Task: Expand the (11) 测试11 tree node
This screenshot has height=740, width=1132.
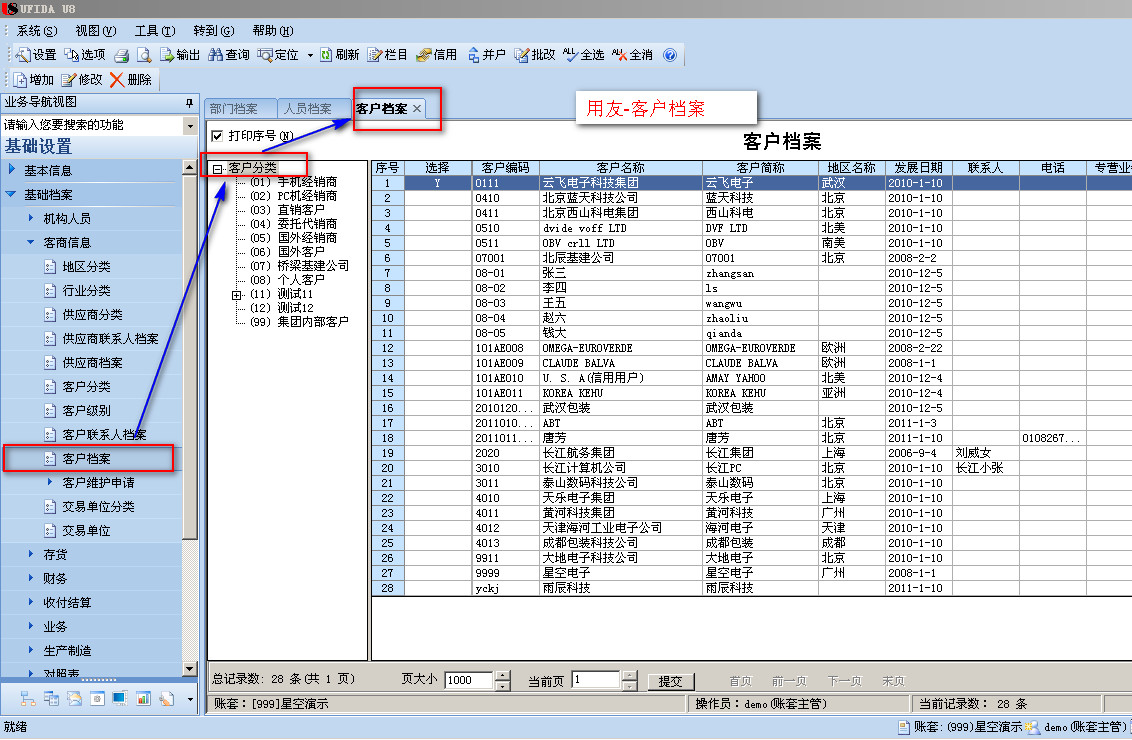Action: point(237,295)
